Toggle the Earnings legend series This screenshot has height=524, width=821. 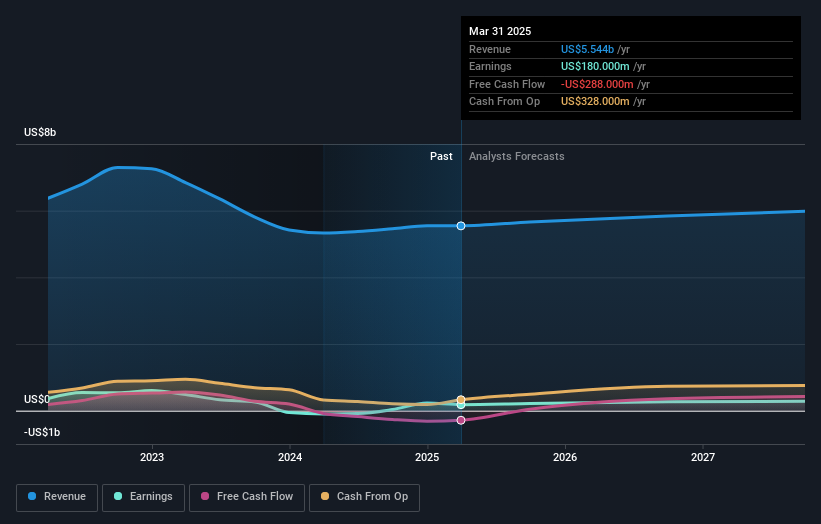(x=143, y=497)
